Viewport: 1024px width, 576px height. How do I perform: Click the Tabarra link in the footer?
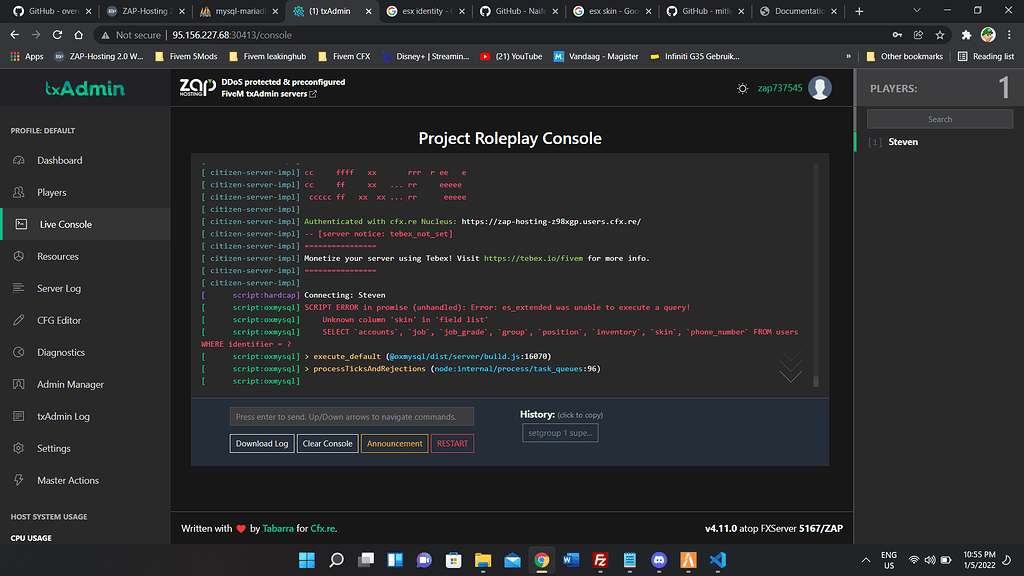[279, 528]
